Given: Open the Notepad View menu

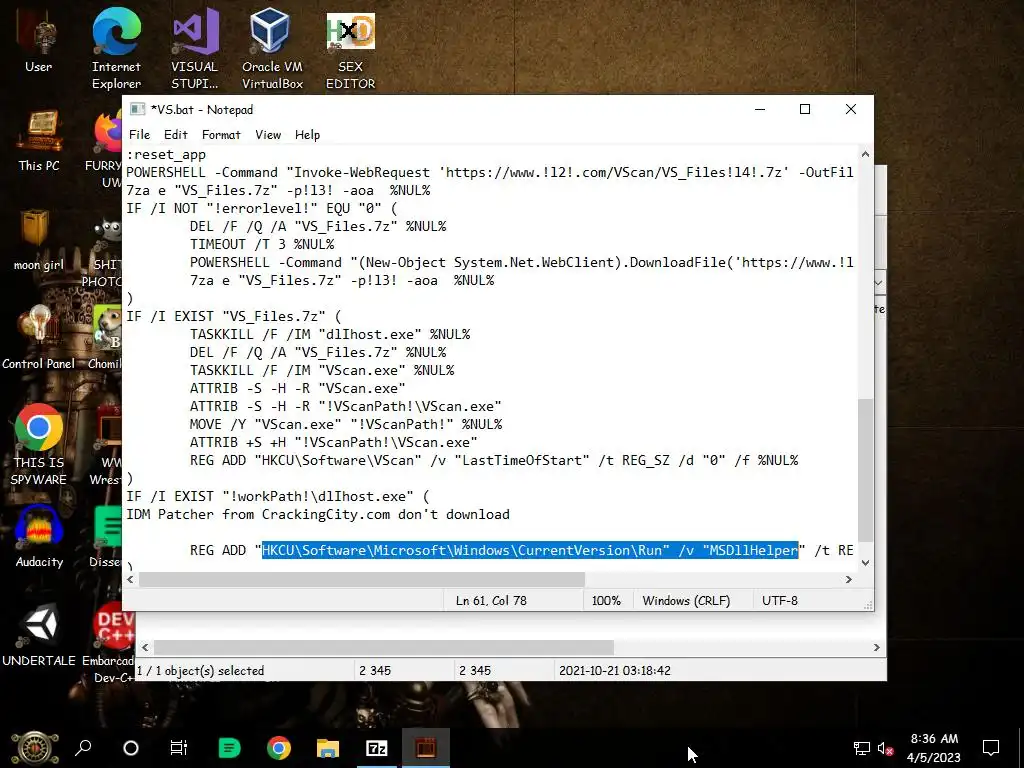Looking at the screenshot, I should pyautogui.click(x=268, y=135).
